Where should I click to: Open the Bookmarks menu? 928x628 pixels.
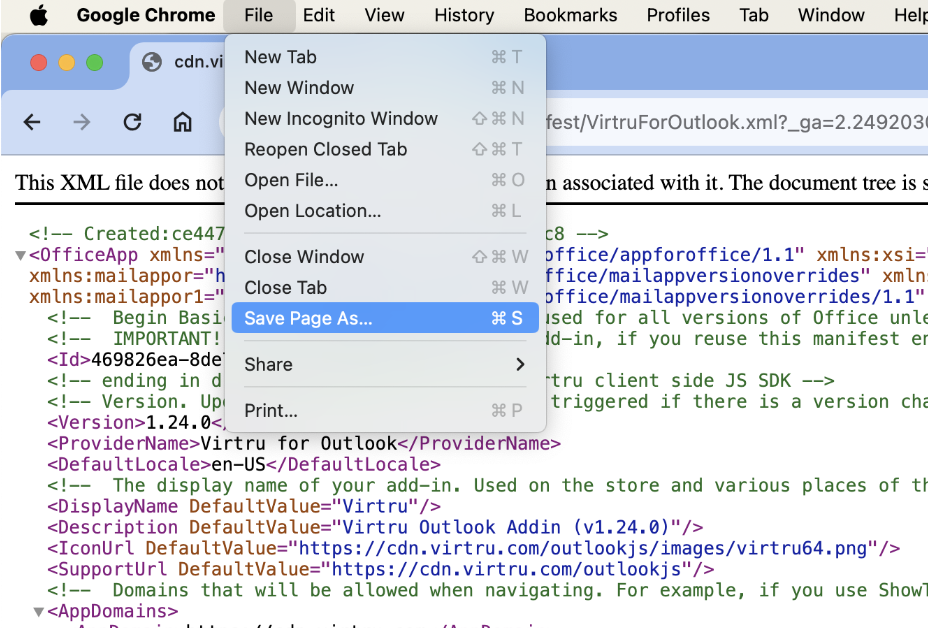coord(570,15)
